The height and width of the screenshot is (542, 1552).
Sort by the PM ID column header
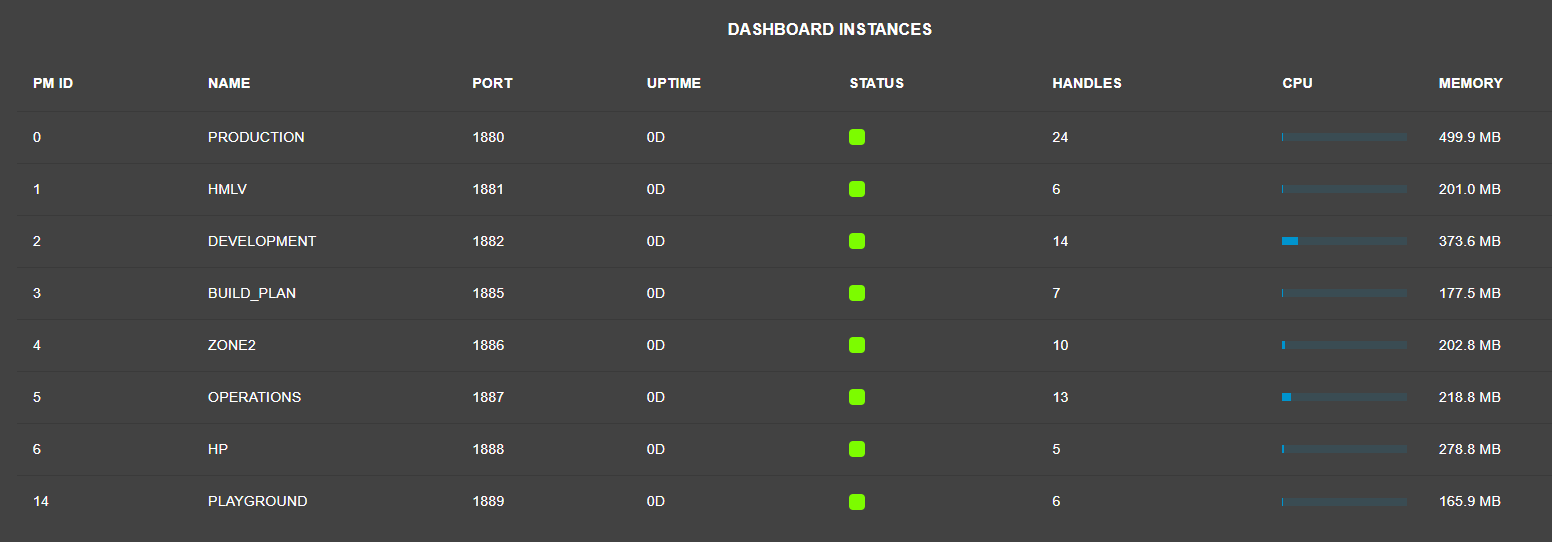tap(53, 83)
